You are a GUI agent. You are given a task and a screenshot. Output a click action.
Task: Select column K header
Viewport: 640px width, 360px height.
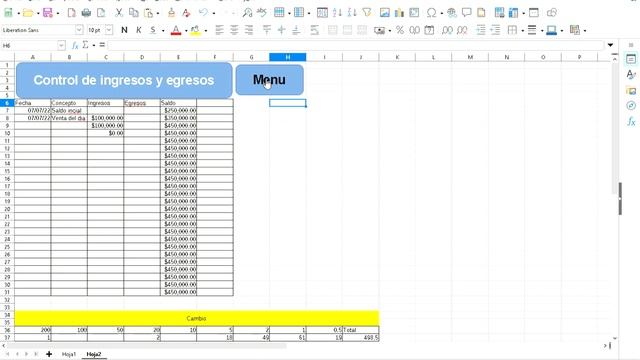397,57
